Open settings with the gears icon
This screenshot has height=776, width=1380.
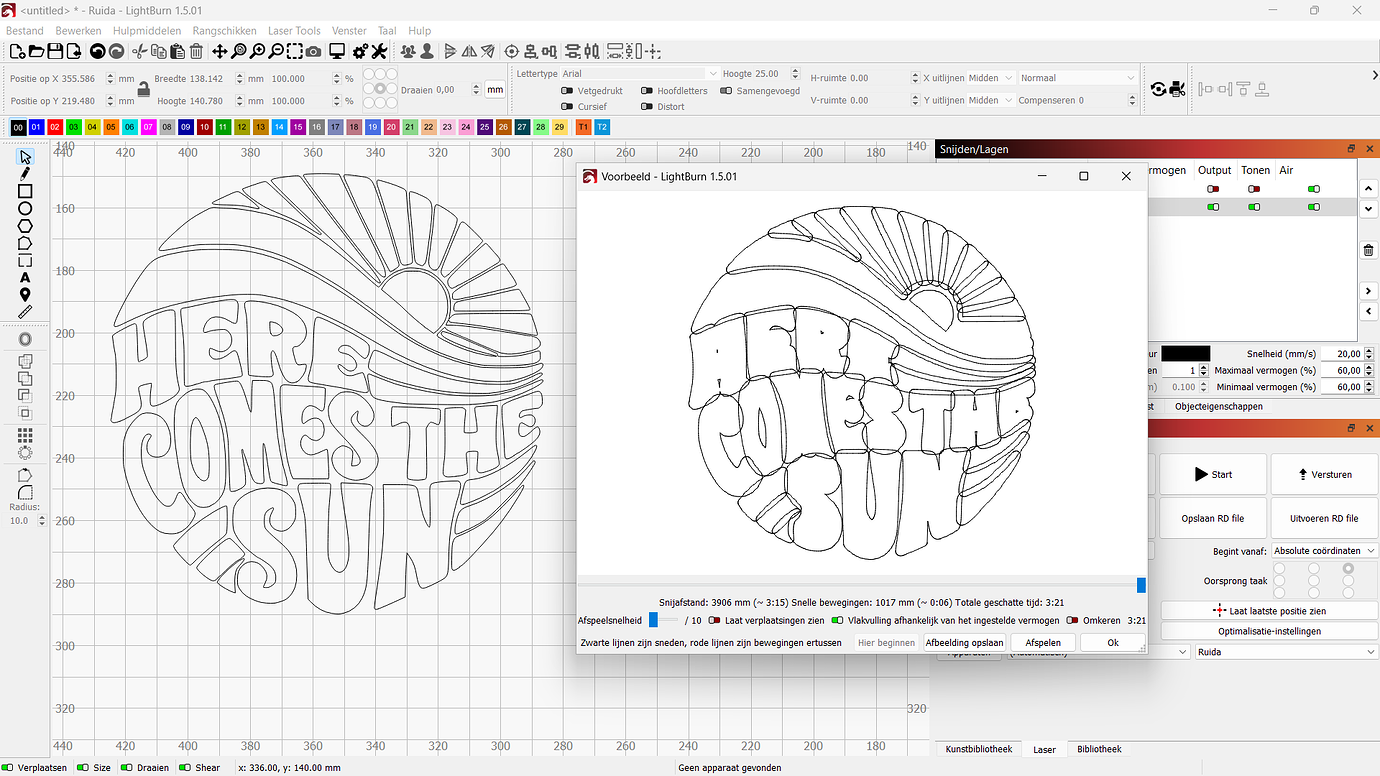tap(360, 51)
